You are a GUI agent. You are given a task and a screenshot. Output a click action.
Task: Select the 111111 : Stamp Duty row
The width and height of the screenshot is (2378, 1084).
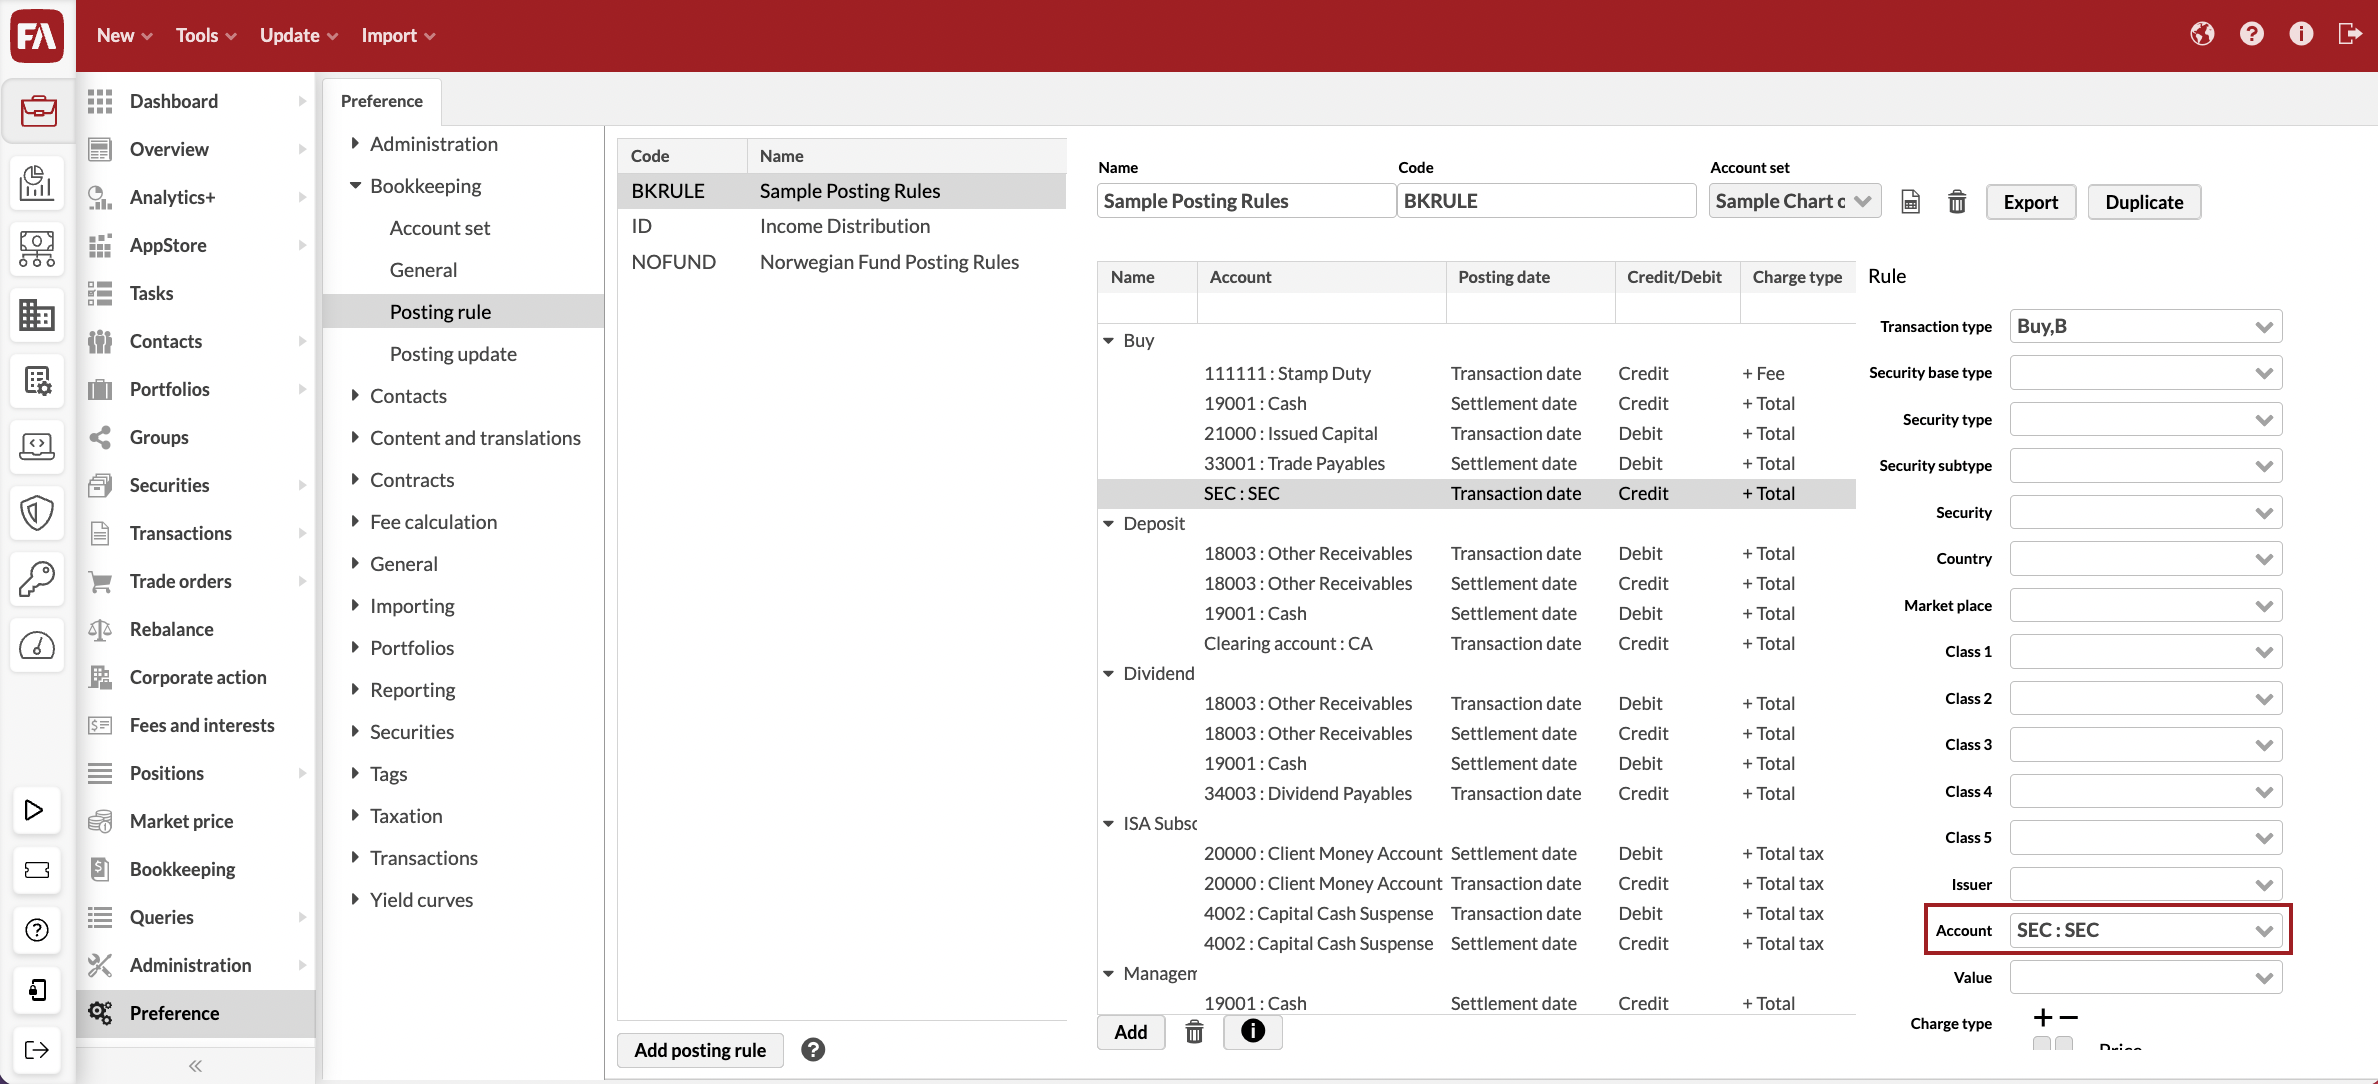(x=1476, y=373)
